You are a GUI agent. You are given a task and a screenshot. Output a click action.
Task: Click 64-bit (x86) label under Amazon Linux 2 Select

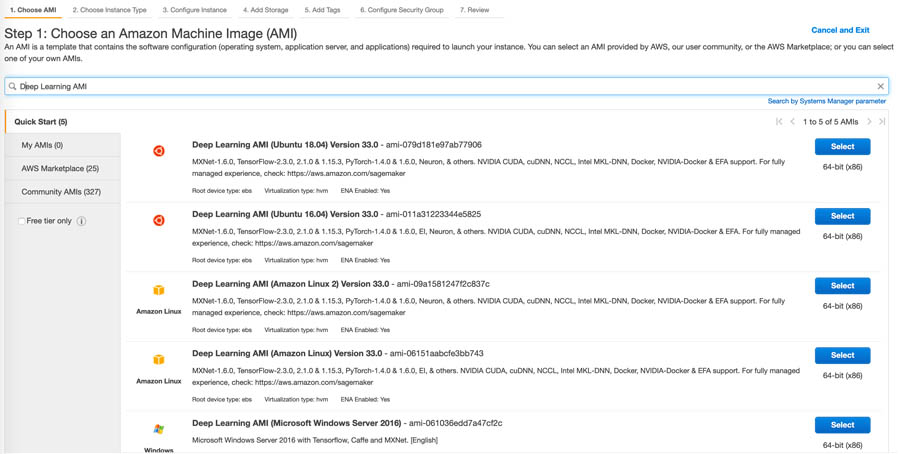coord(842,306)
